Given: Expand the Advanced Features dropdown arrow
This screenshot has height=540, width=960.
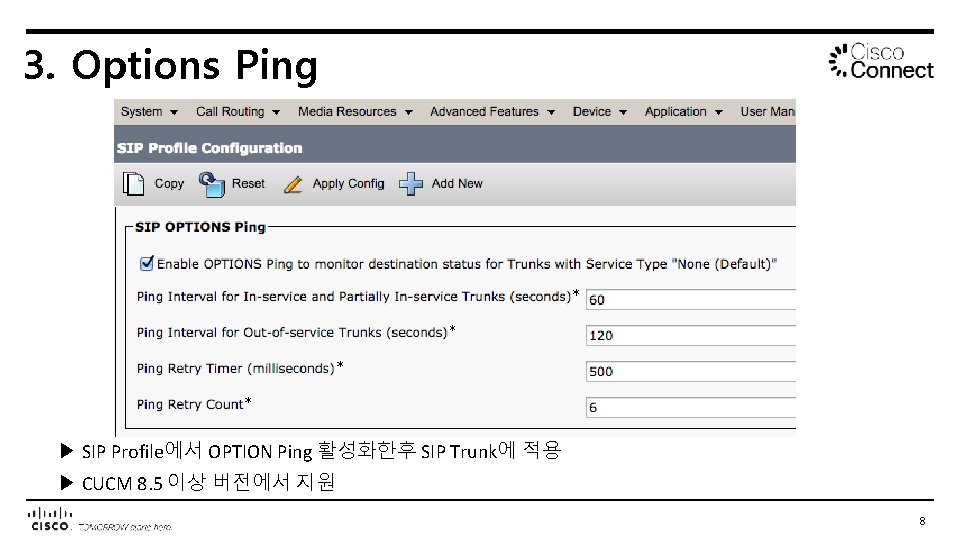Looking at the screenshot, I should (x=551, y=113).
